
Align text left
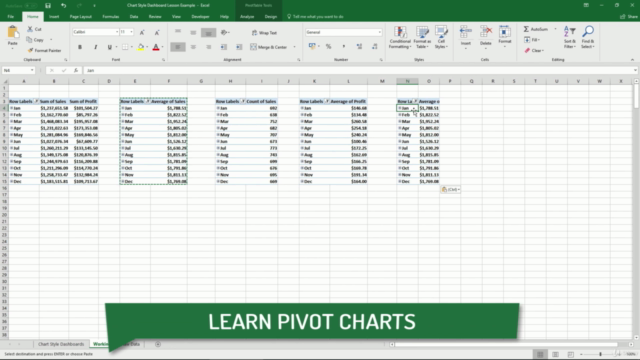(178, 47)
